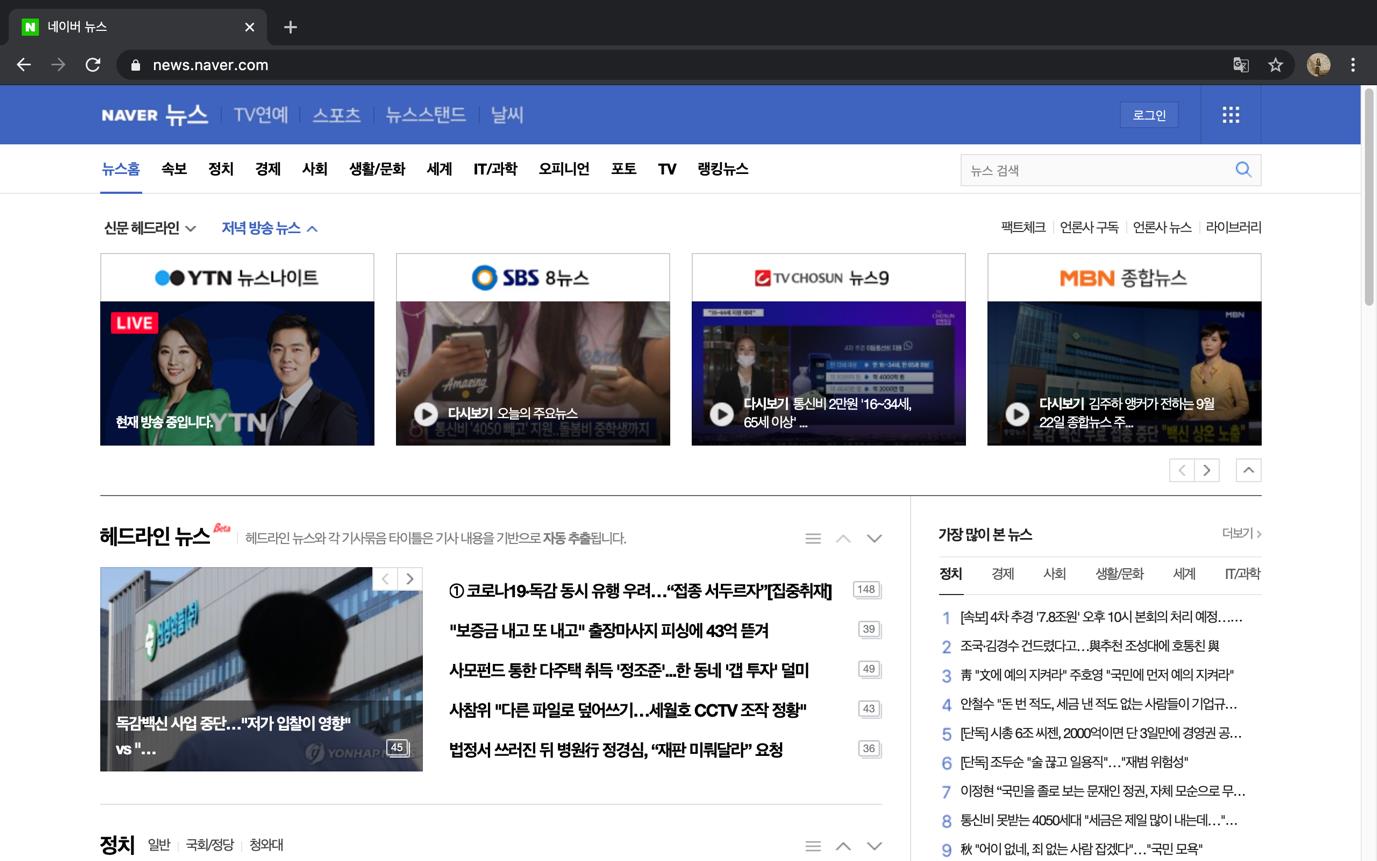This screenshot has height=861, width=1377.
Task: Open the 독감백신 headline photo
Action: coord(261,669)
